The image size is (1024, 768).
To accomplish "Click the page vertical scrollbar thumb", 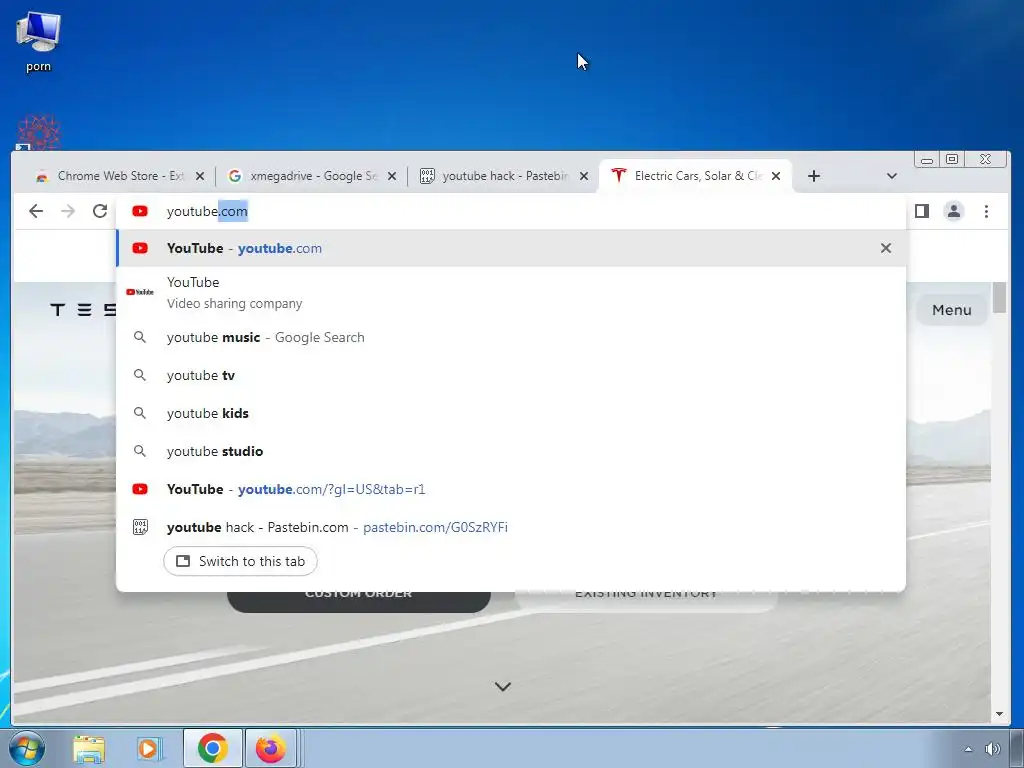I will point(999,298).
